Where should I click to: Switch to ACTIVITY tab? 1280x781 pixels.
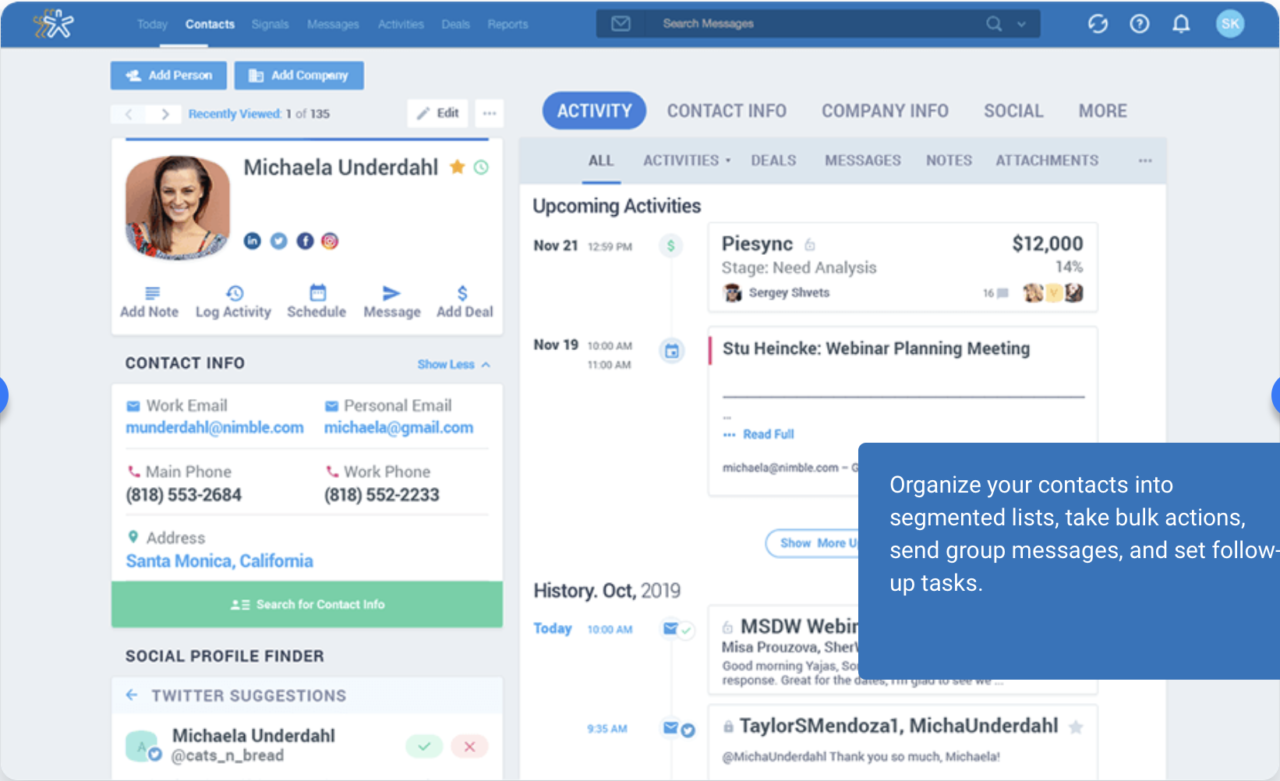point(594,111)
